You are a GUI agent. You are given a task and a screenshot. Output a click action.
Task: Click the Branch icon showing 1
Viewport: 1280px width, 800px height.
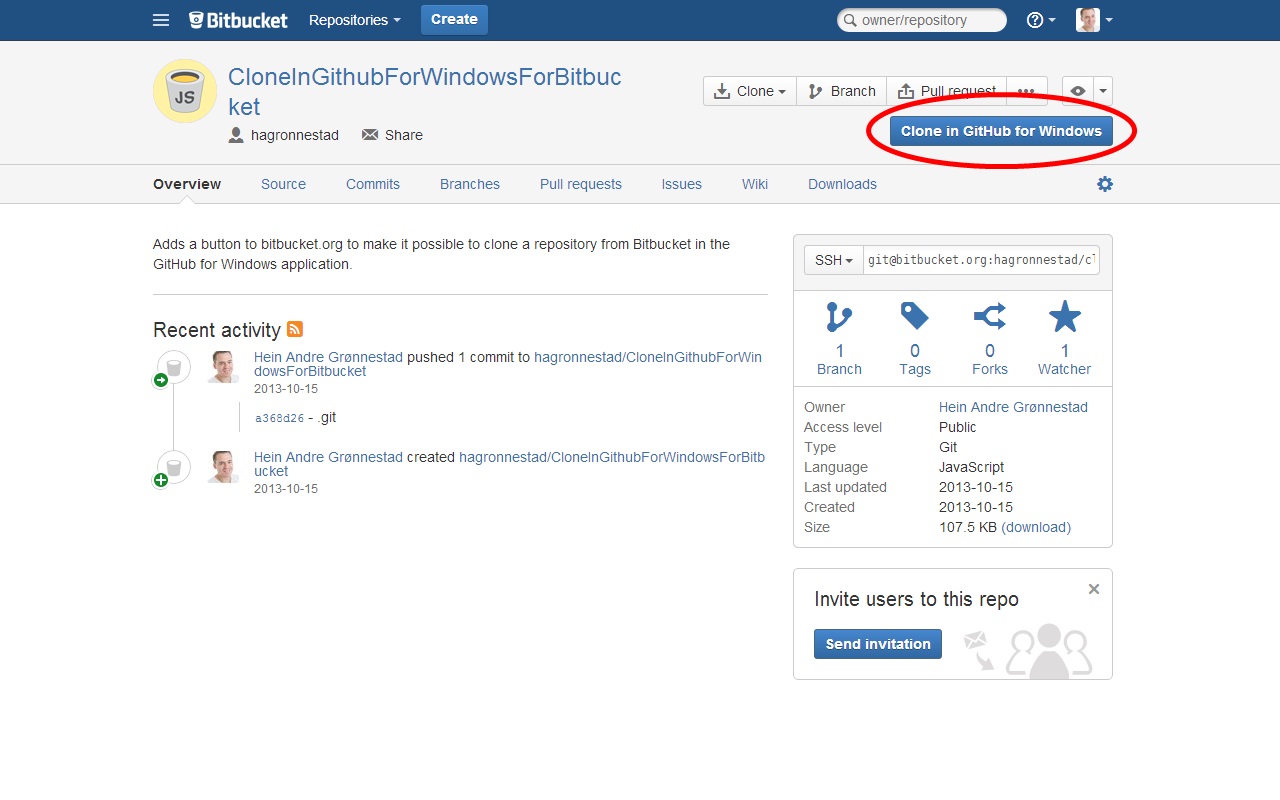tap(839, 317)
